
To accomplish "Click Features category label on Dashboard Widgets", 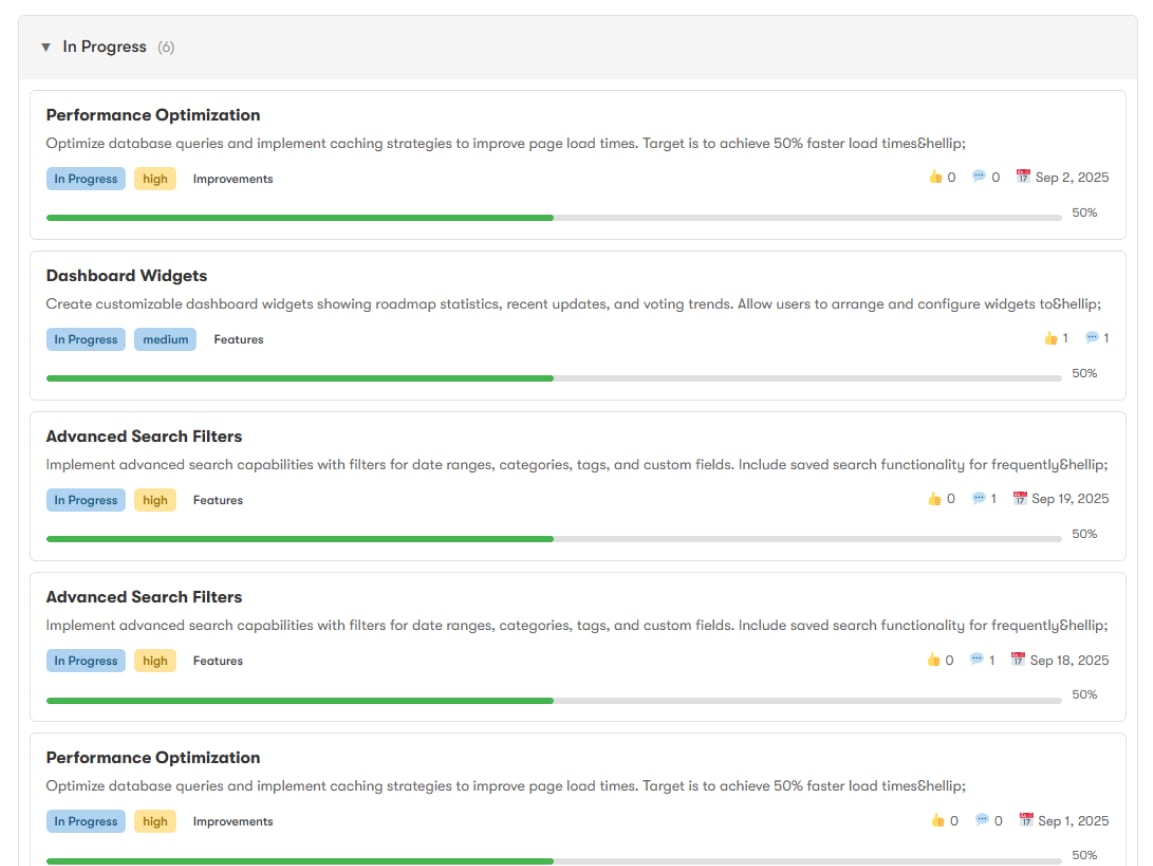I will click(239, 340).
